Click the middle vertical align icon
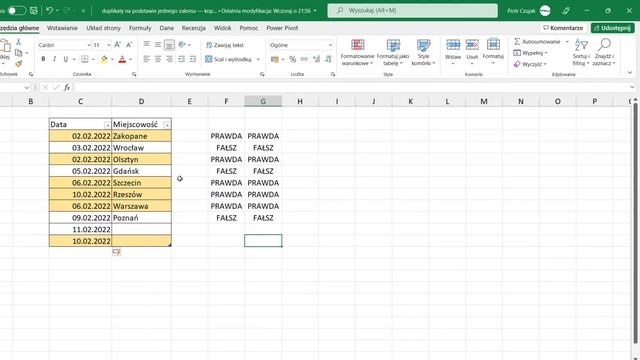The image size is (640, 360). pyautogui.click(x=158, y=44)
